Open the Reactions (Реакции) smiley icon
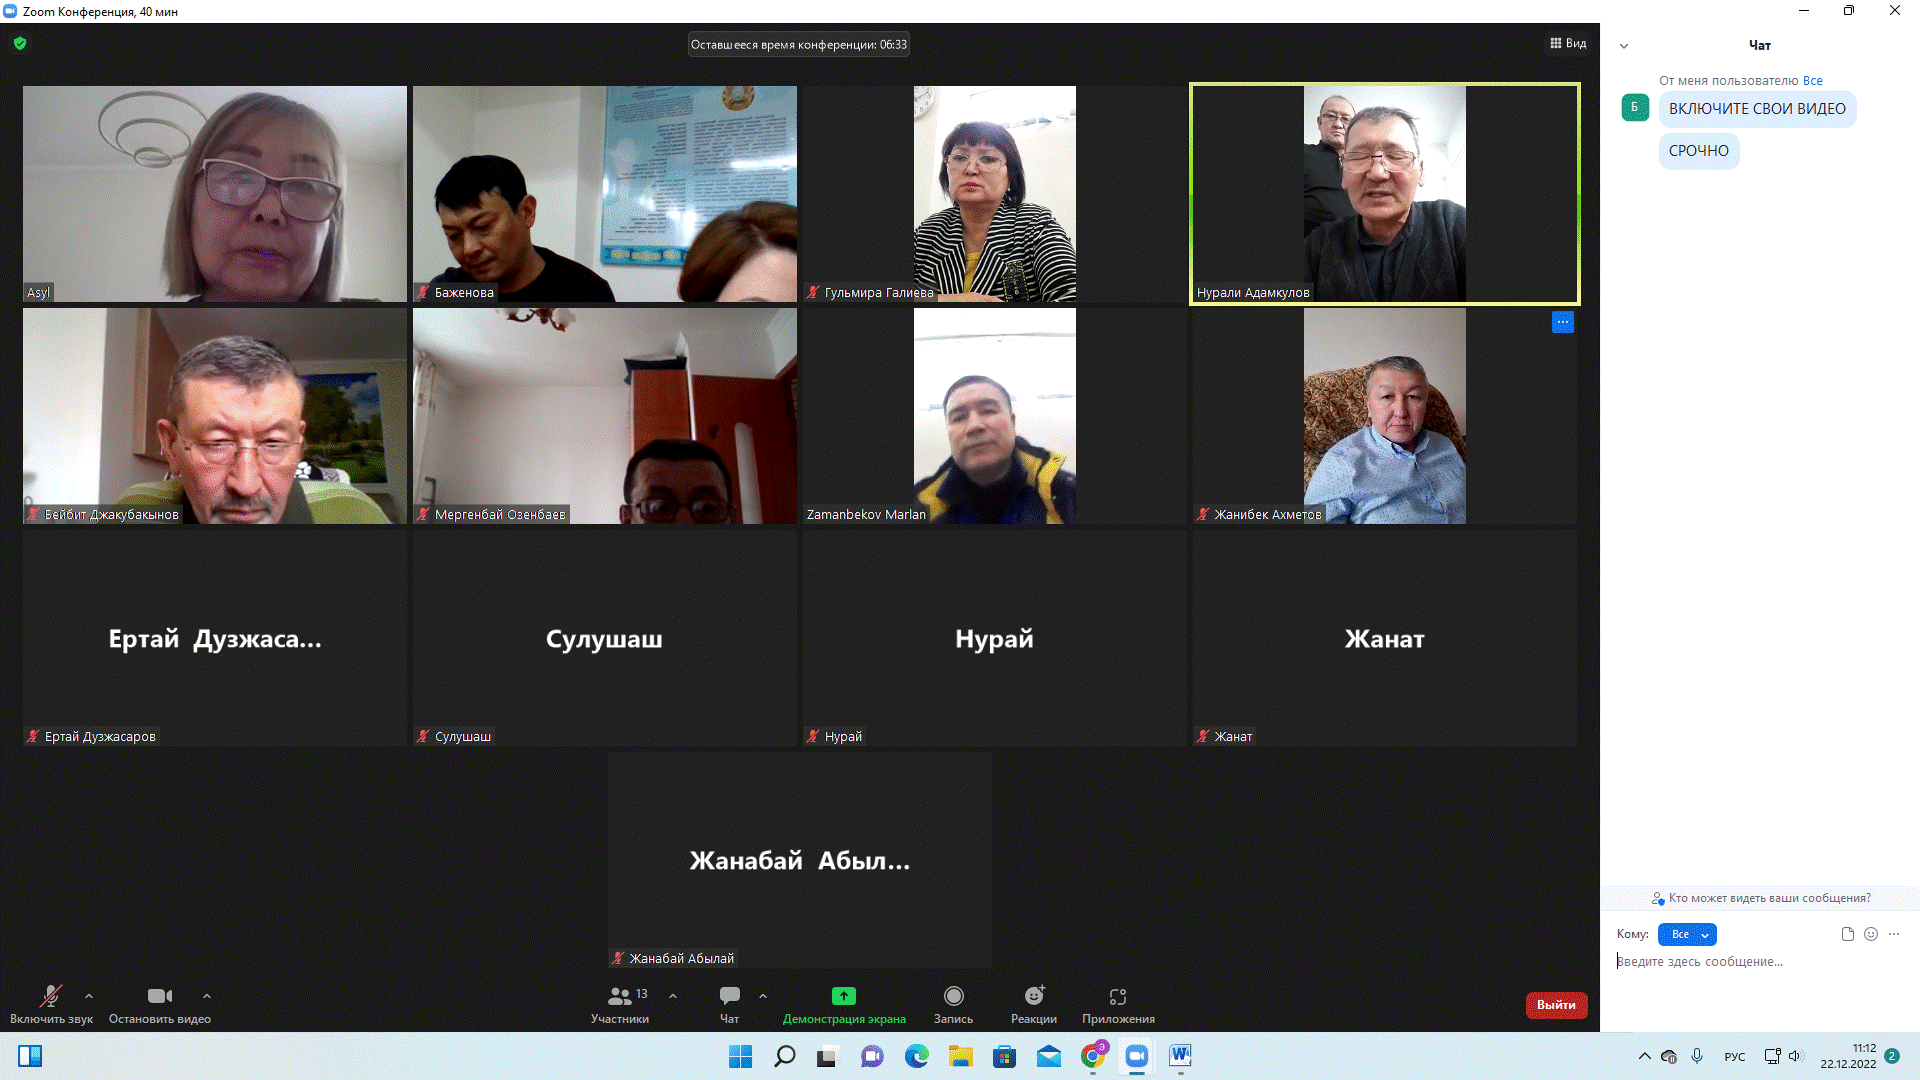The width and height of the screenshot is (1920, 1080). tap(1033, 996)
